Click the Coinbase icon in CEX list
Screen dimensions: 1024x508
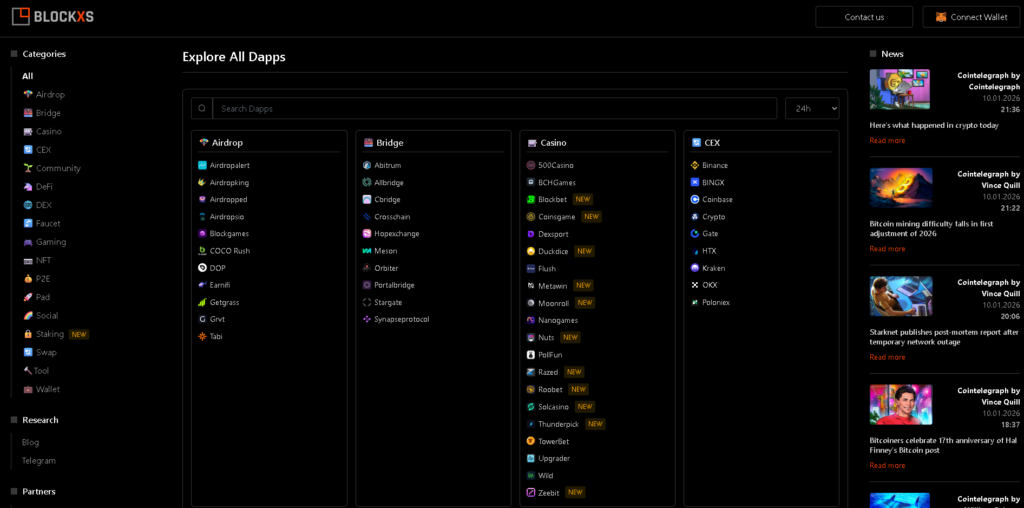point(695,199)
